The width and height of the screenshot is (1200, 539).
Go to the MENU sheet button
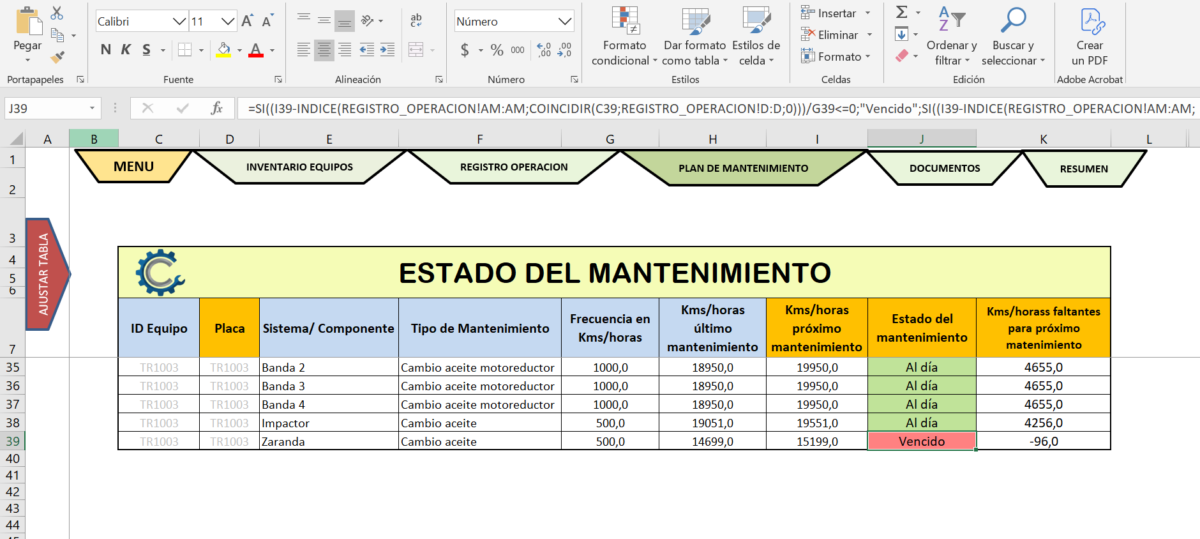tap(134, 166)
